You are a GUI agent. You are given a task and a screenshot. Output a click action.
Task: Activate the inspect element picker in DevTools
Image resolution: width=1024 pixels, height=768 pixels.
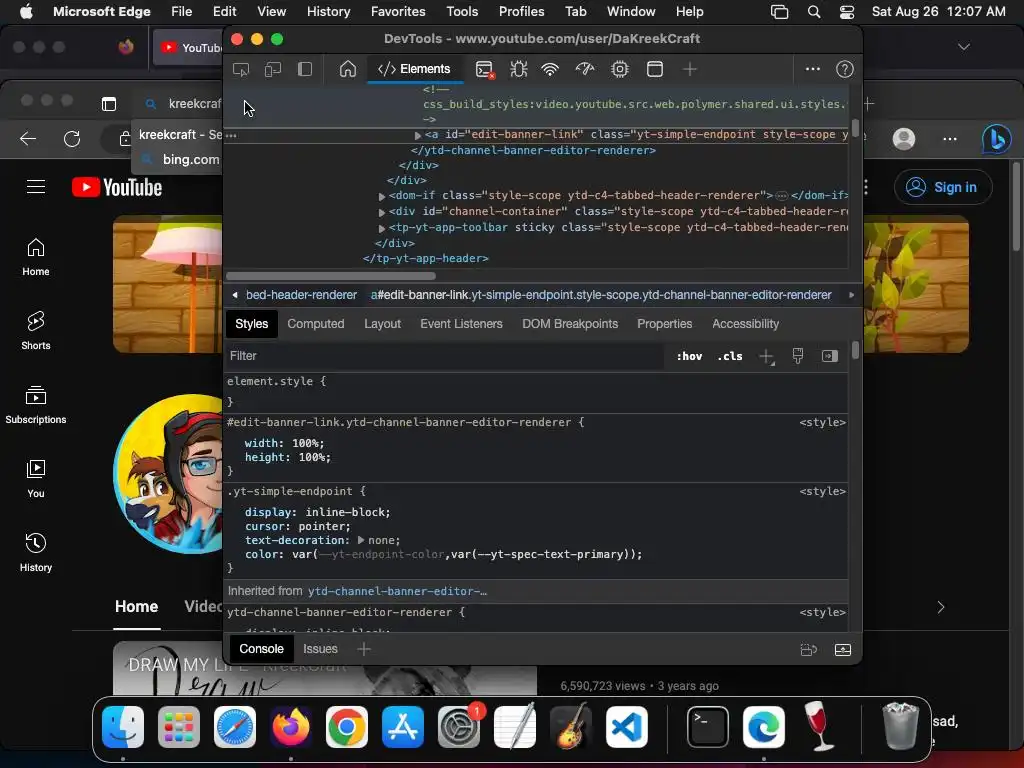[x=241, y=69]
